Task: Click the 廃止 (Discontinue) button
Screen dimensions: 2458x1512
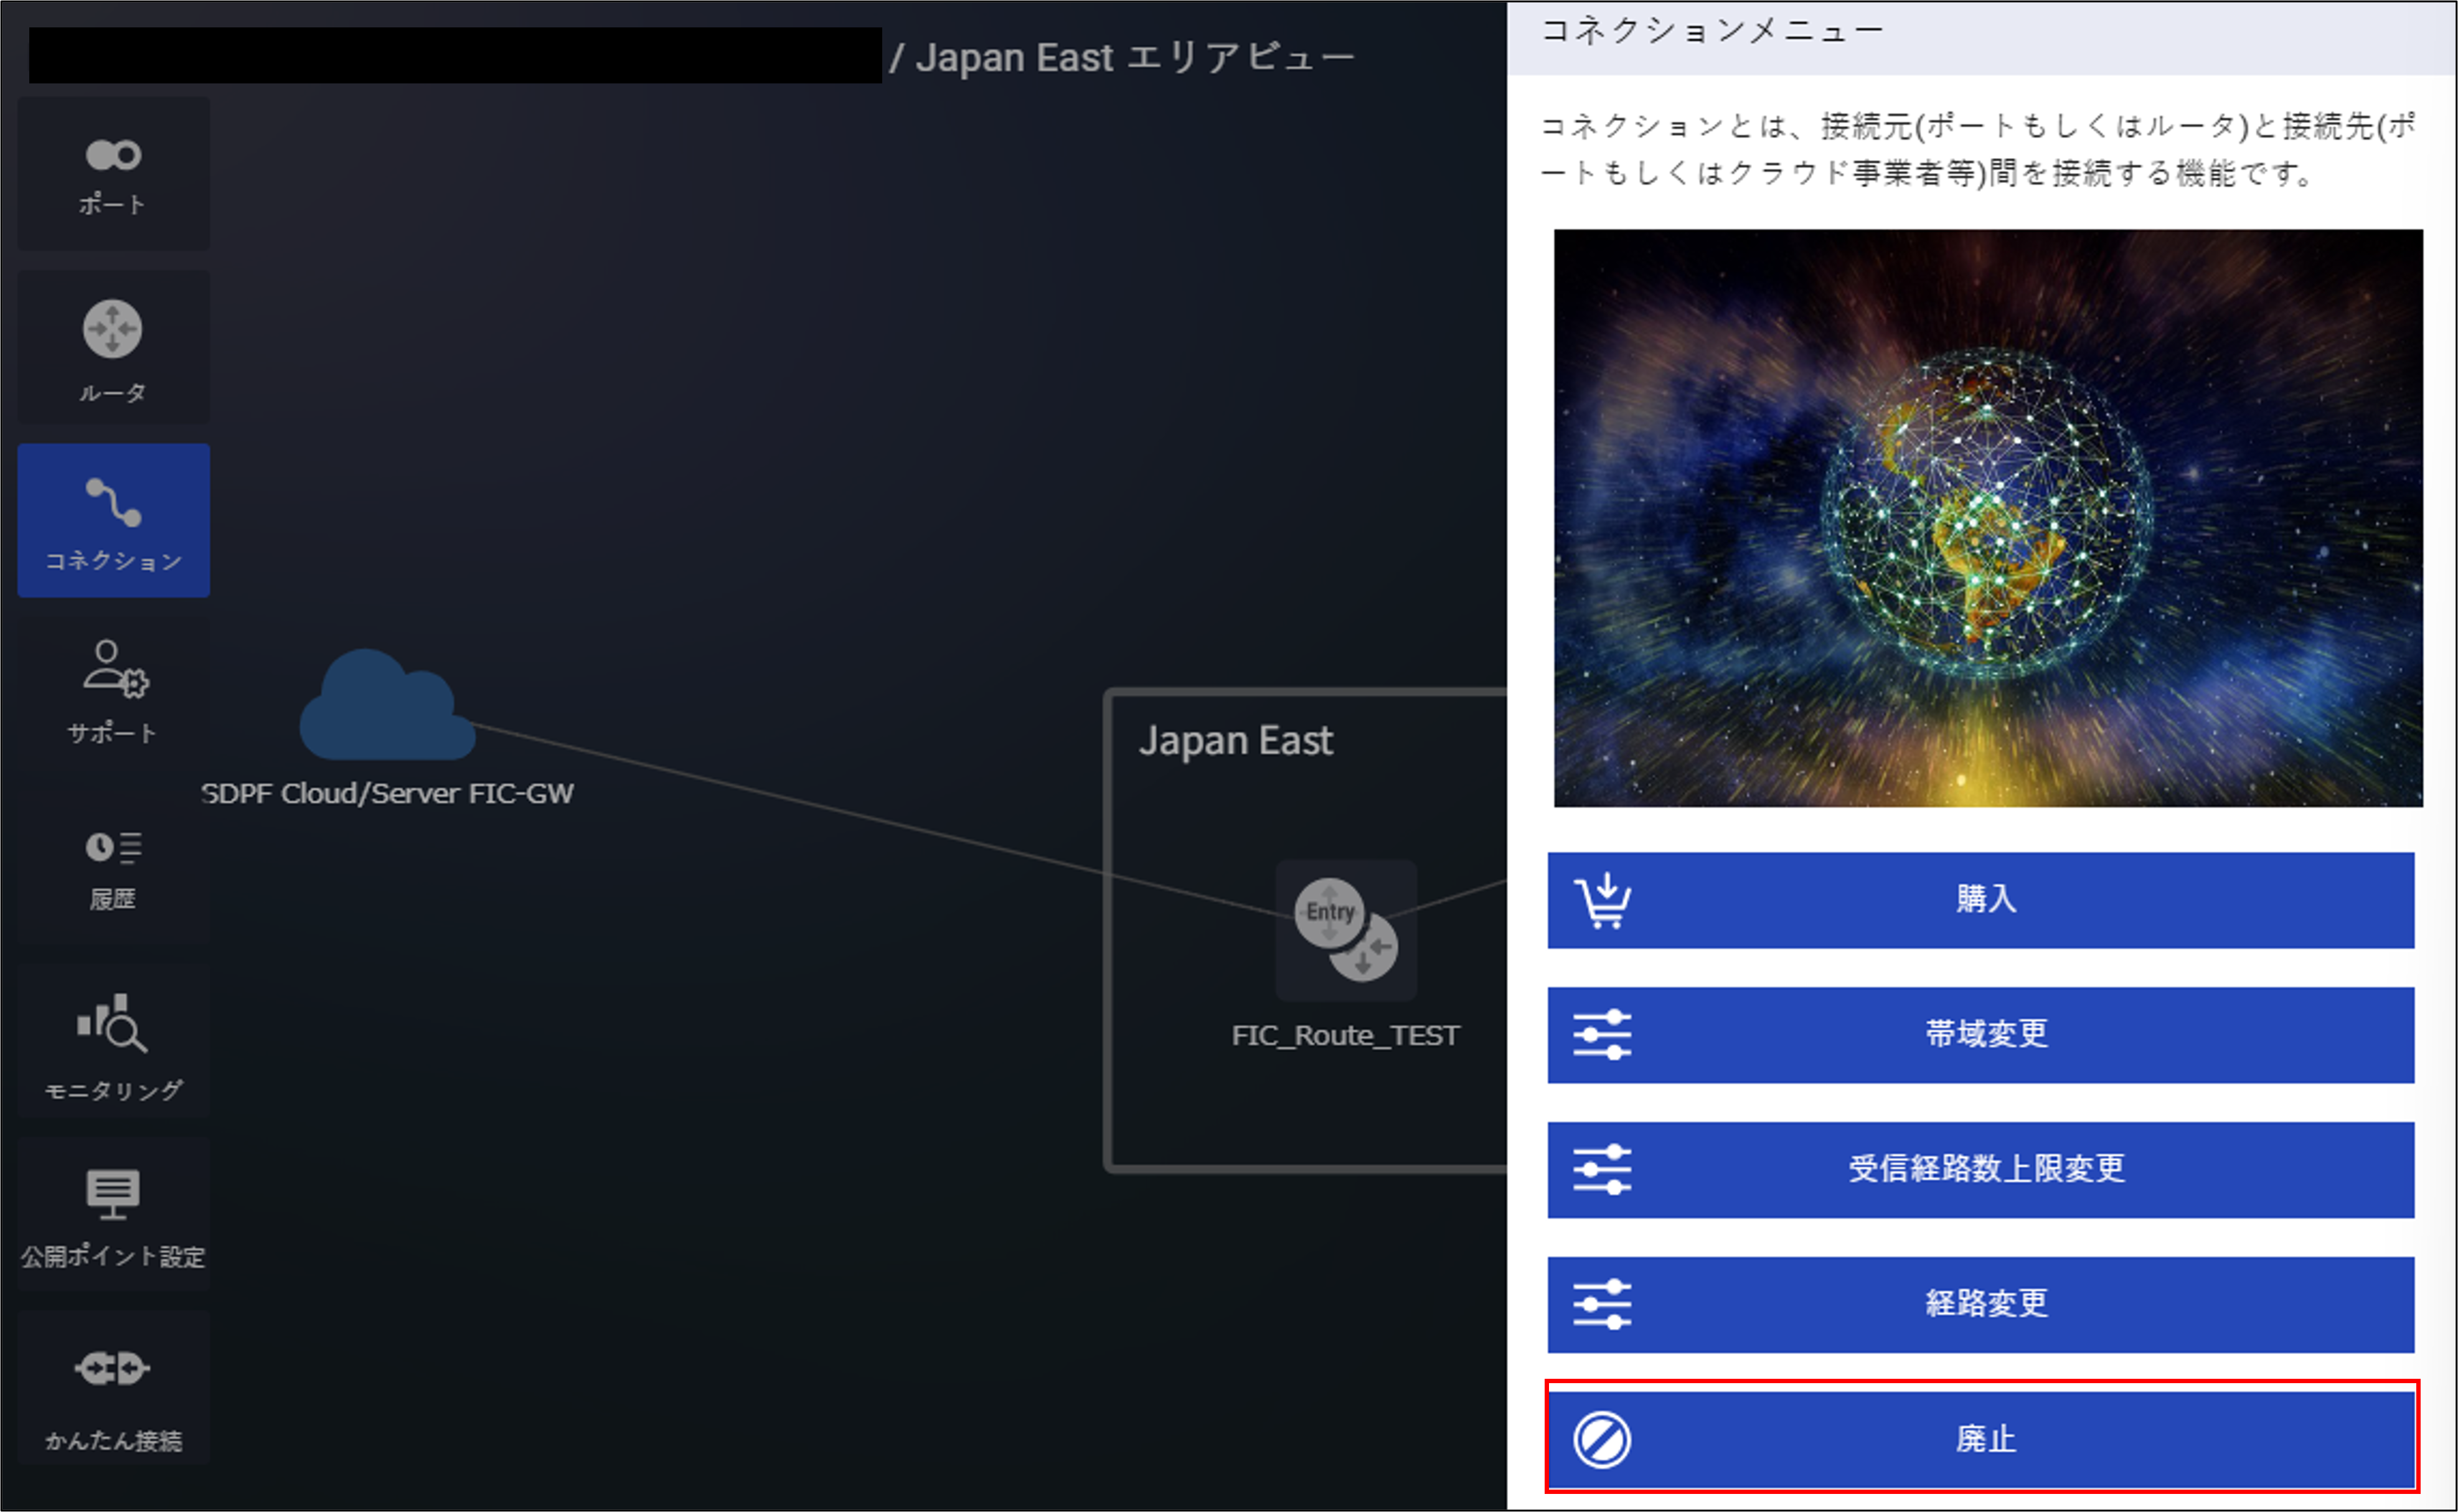Action: tap(1981, 1440)
